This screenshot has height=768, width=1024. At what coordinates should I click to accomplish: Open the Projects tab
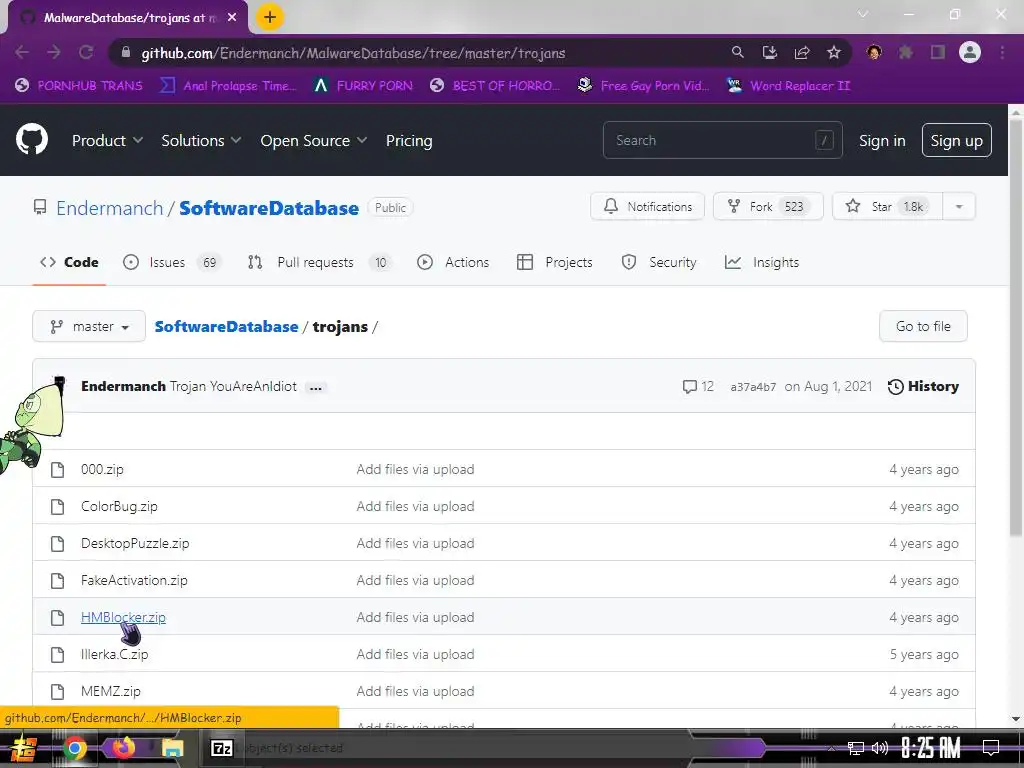pyautogui.click(x=554, y=263)
